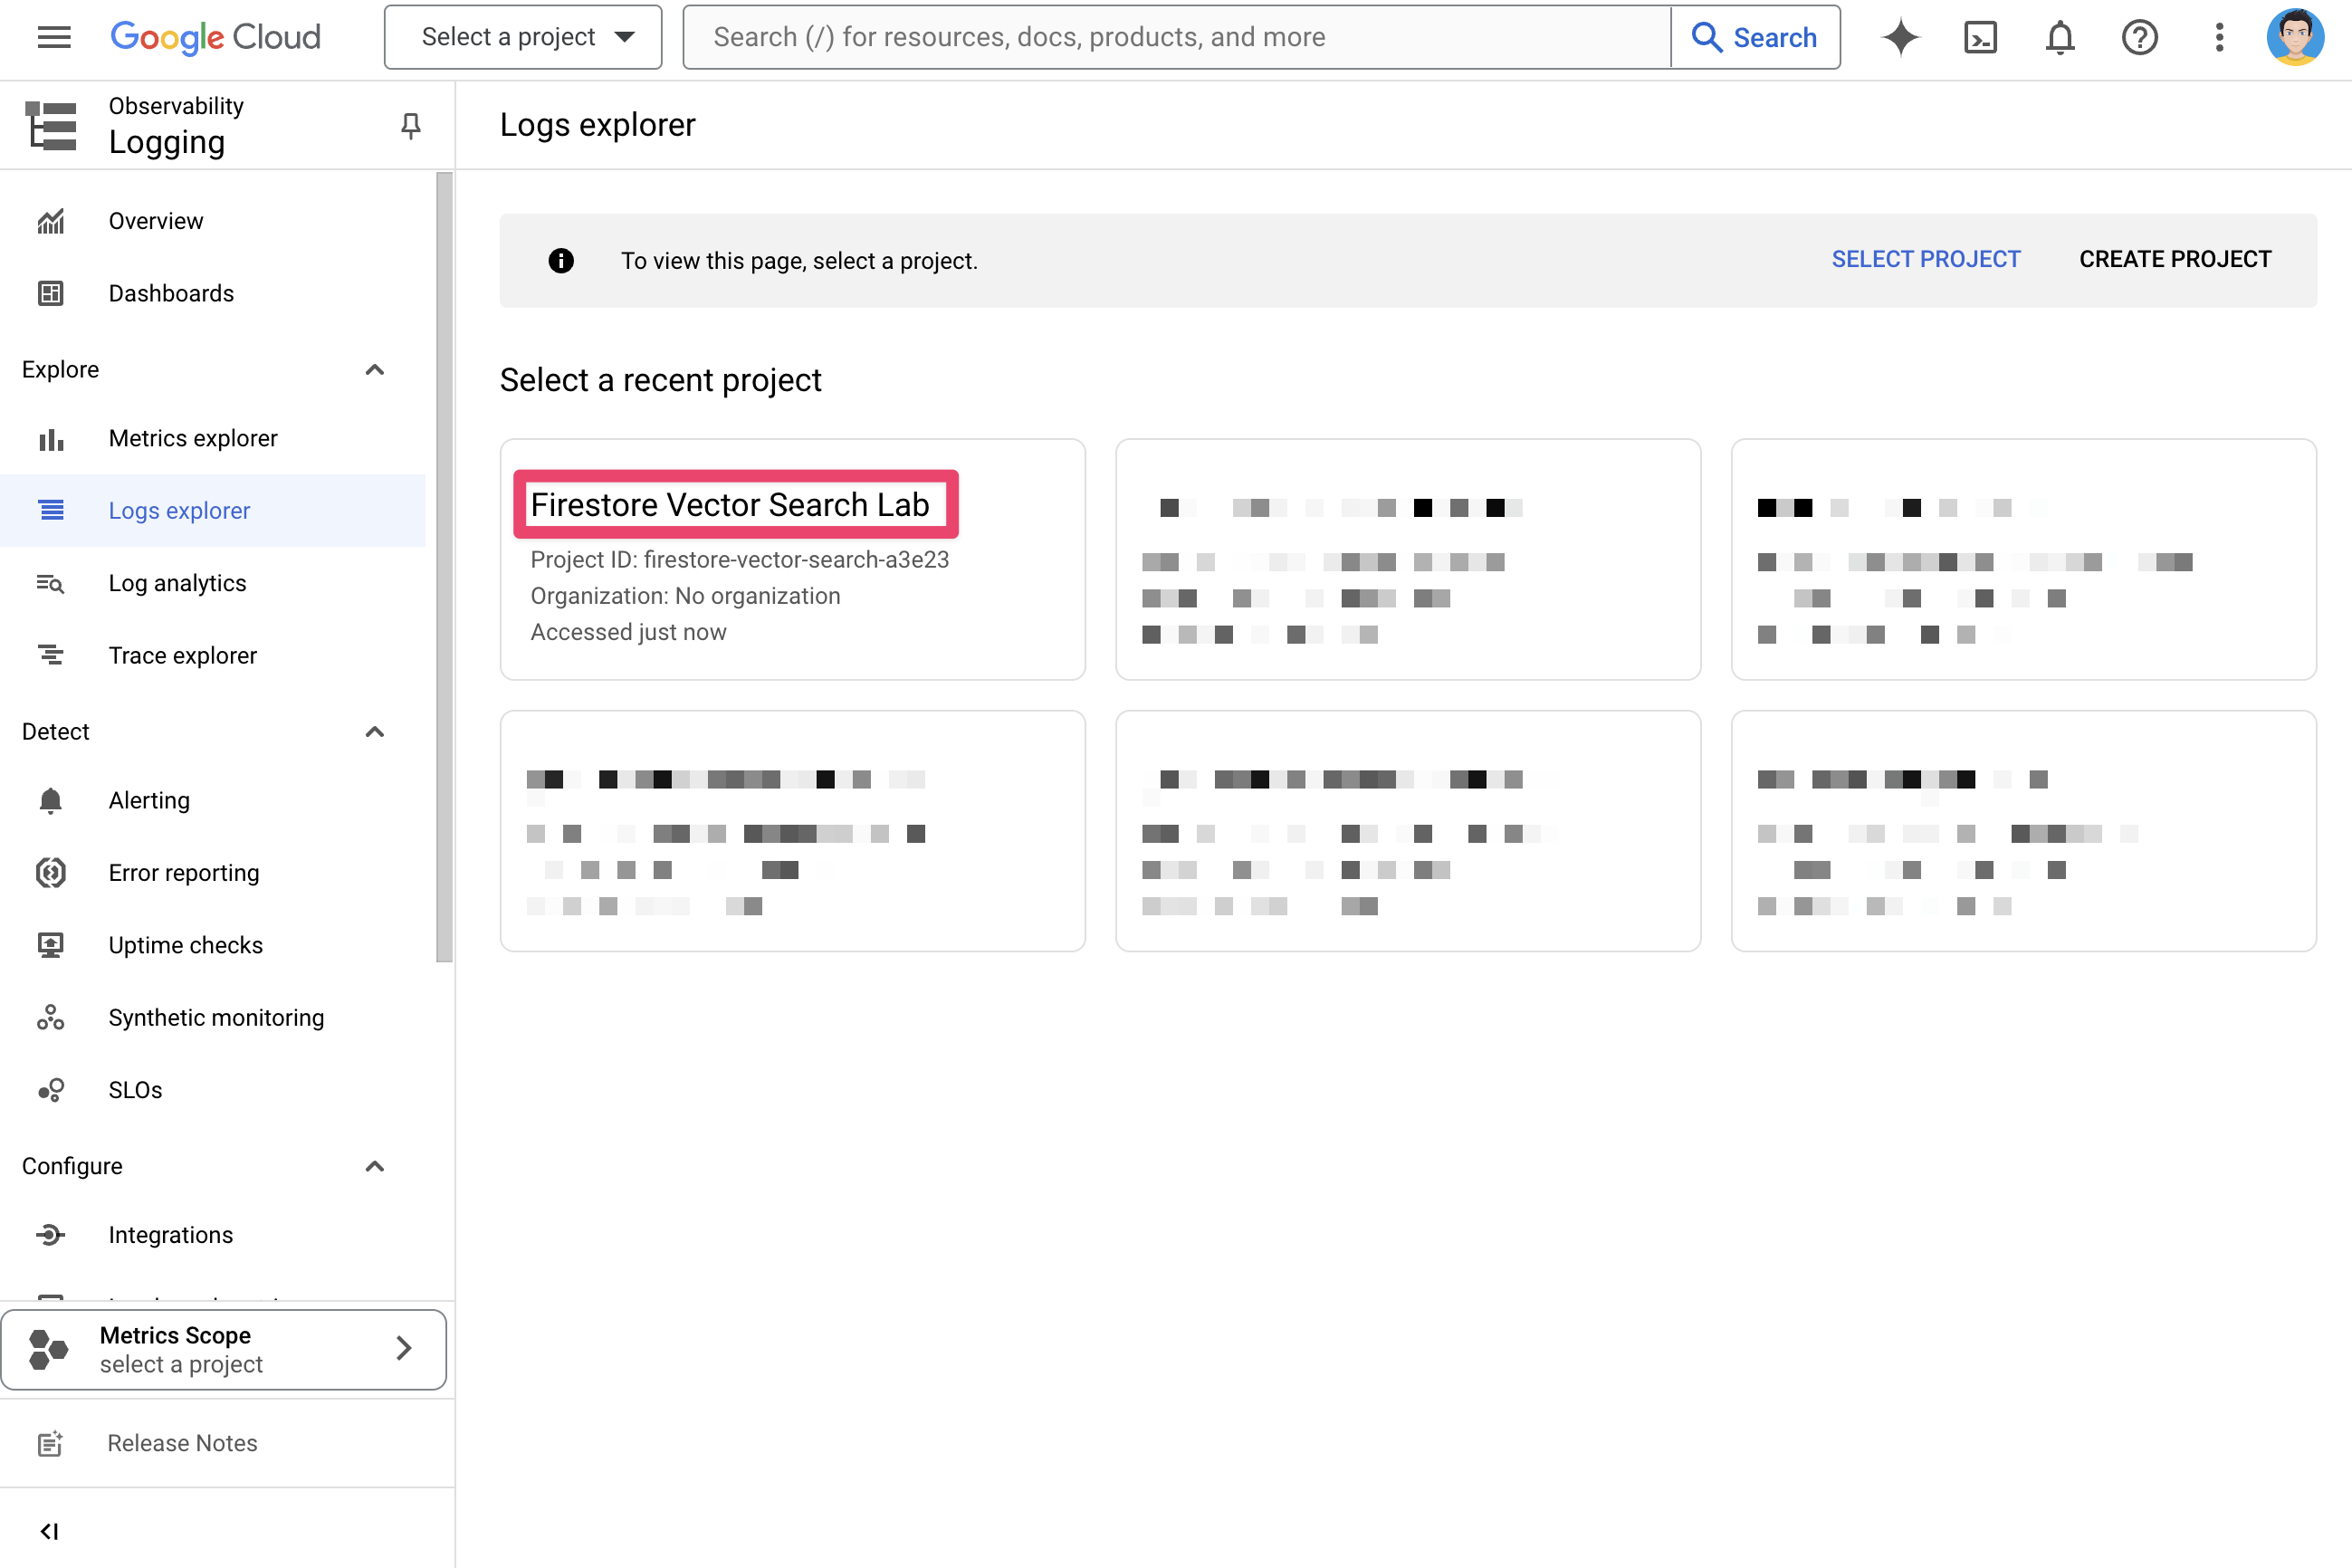Expand the Metrics Scope chevron arrow

(x=403, y=1347)
